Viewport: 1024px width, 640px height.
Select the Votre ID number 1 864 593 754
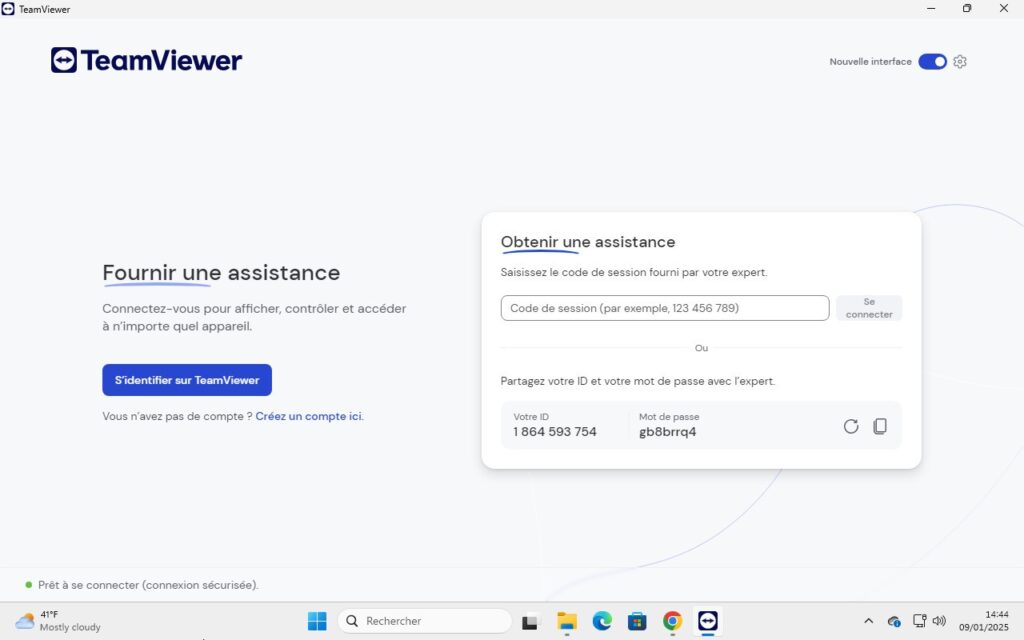[554, 432]
